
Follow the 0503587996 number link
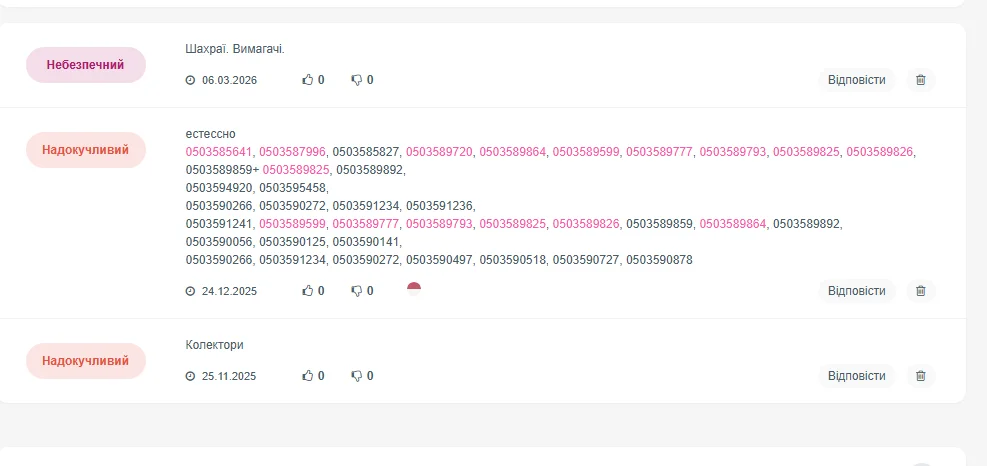[x=292, y=152]
